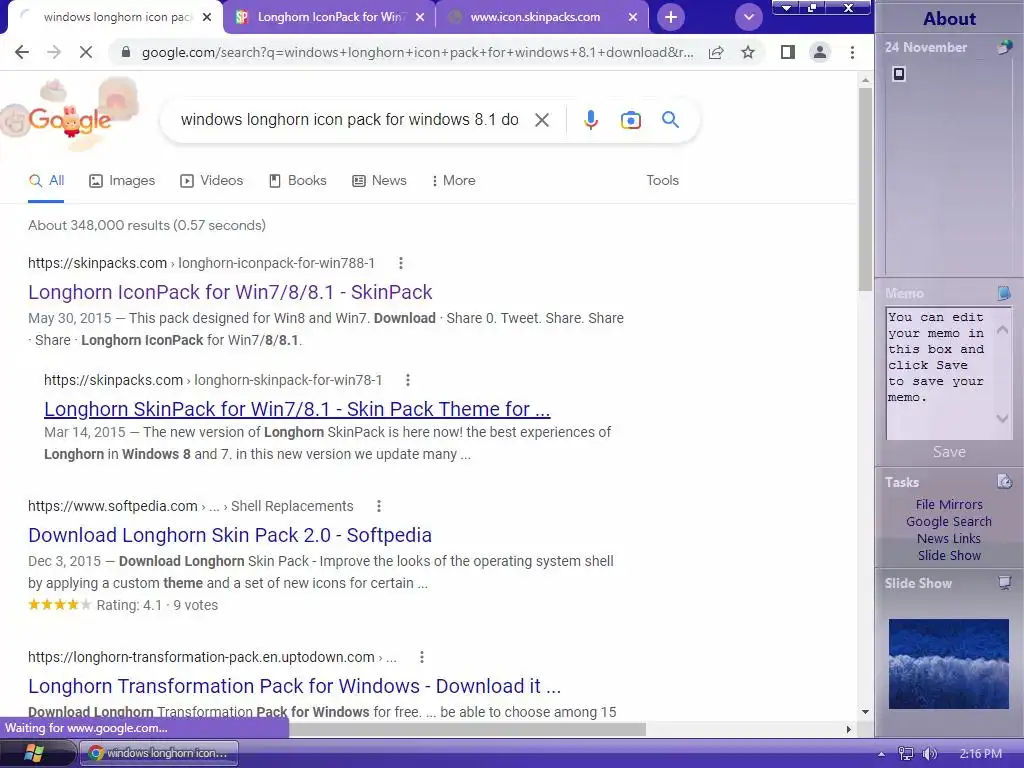Screen dimensions: 1024x768
Task: Click the Memo notepad icon in sidebar
Action: pos(1004,293)
